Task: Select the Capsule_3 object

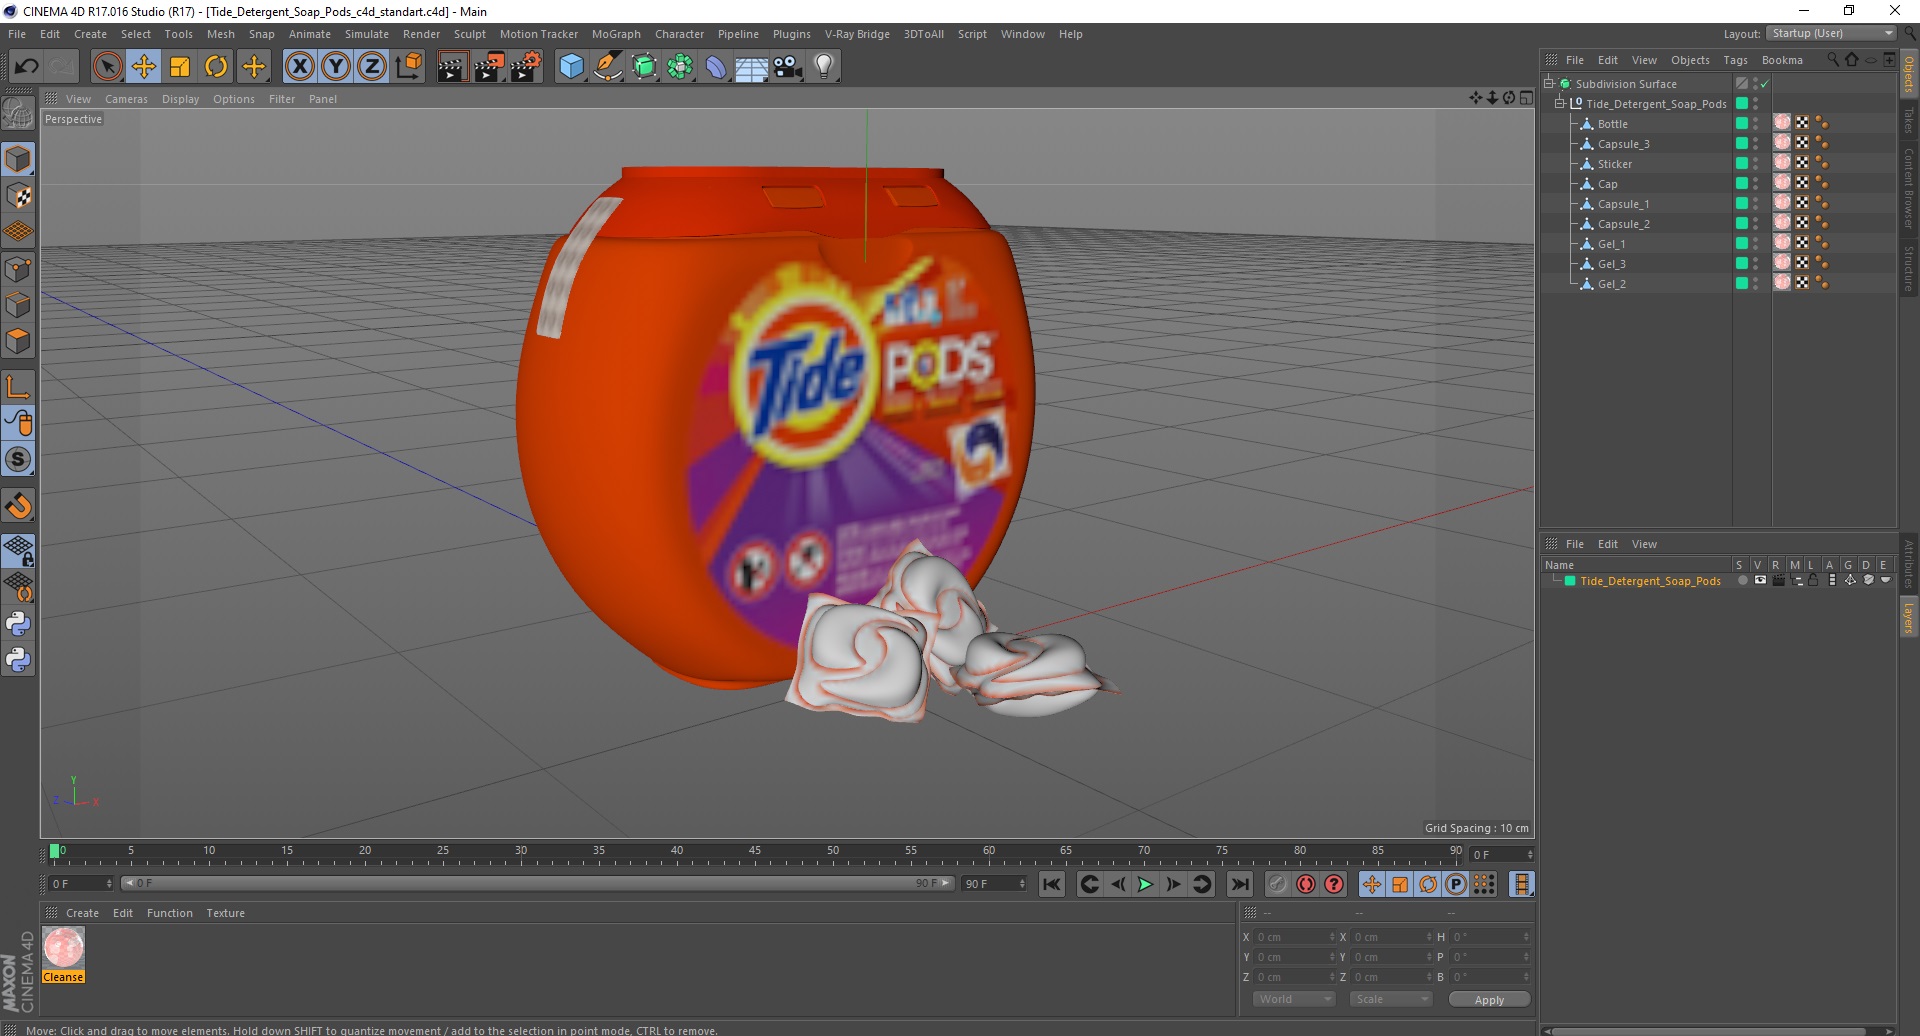Action: pyautogui.click(x=1623, y=144)
